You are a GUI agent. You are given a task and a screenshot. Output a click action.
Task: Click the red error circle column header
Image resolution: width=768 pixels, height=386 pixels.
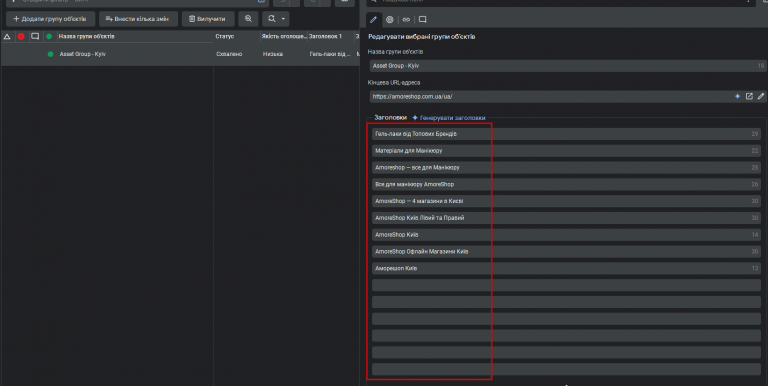[x=21, y=36]
